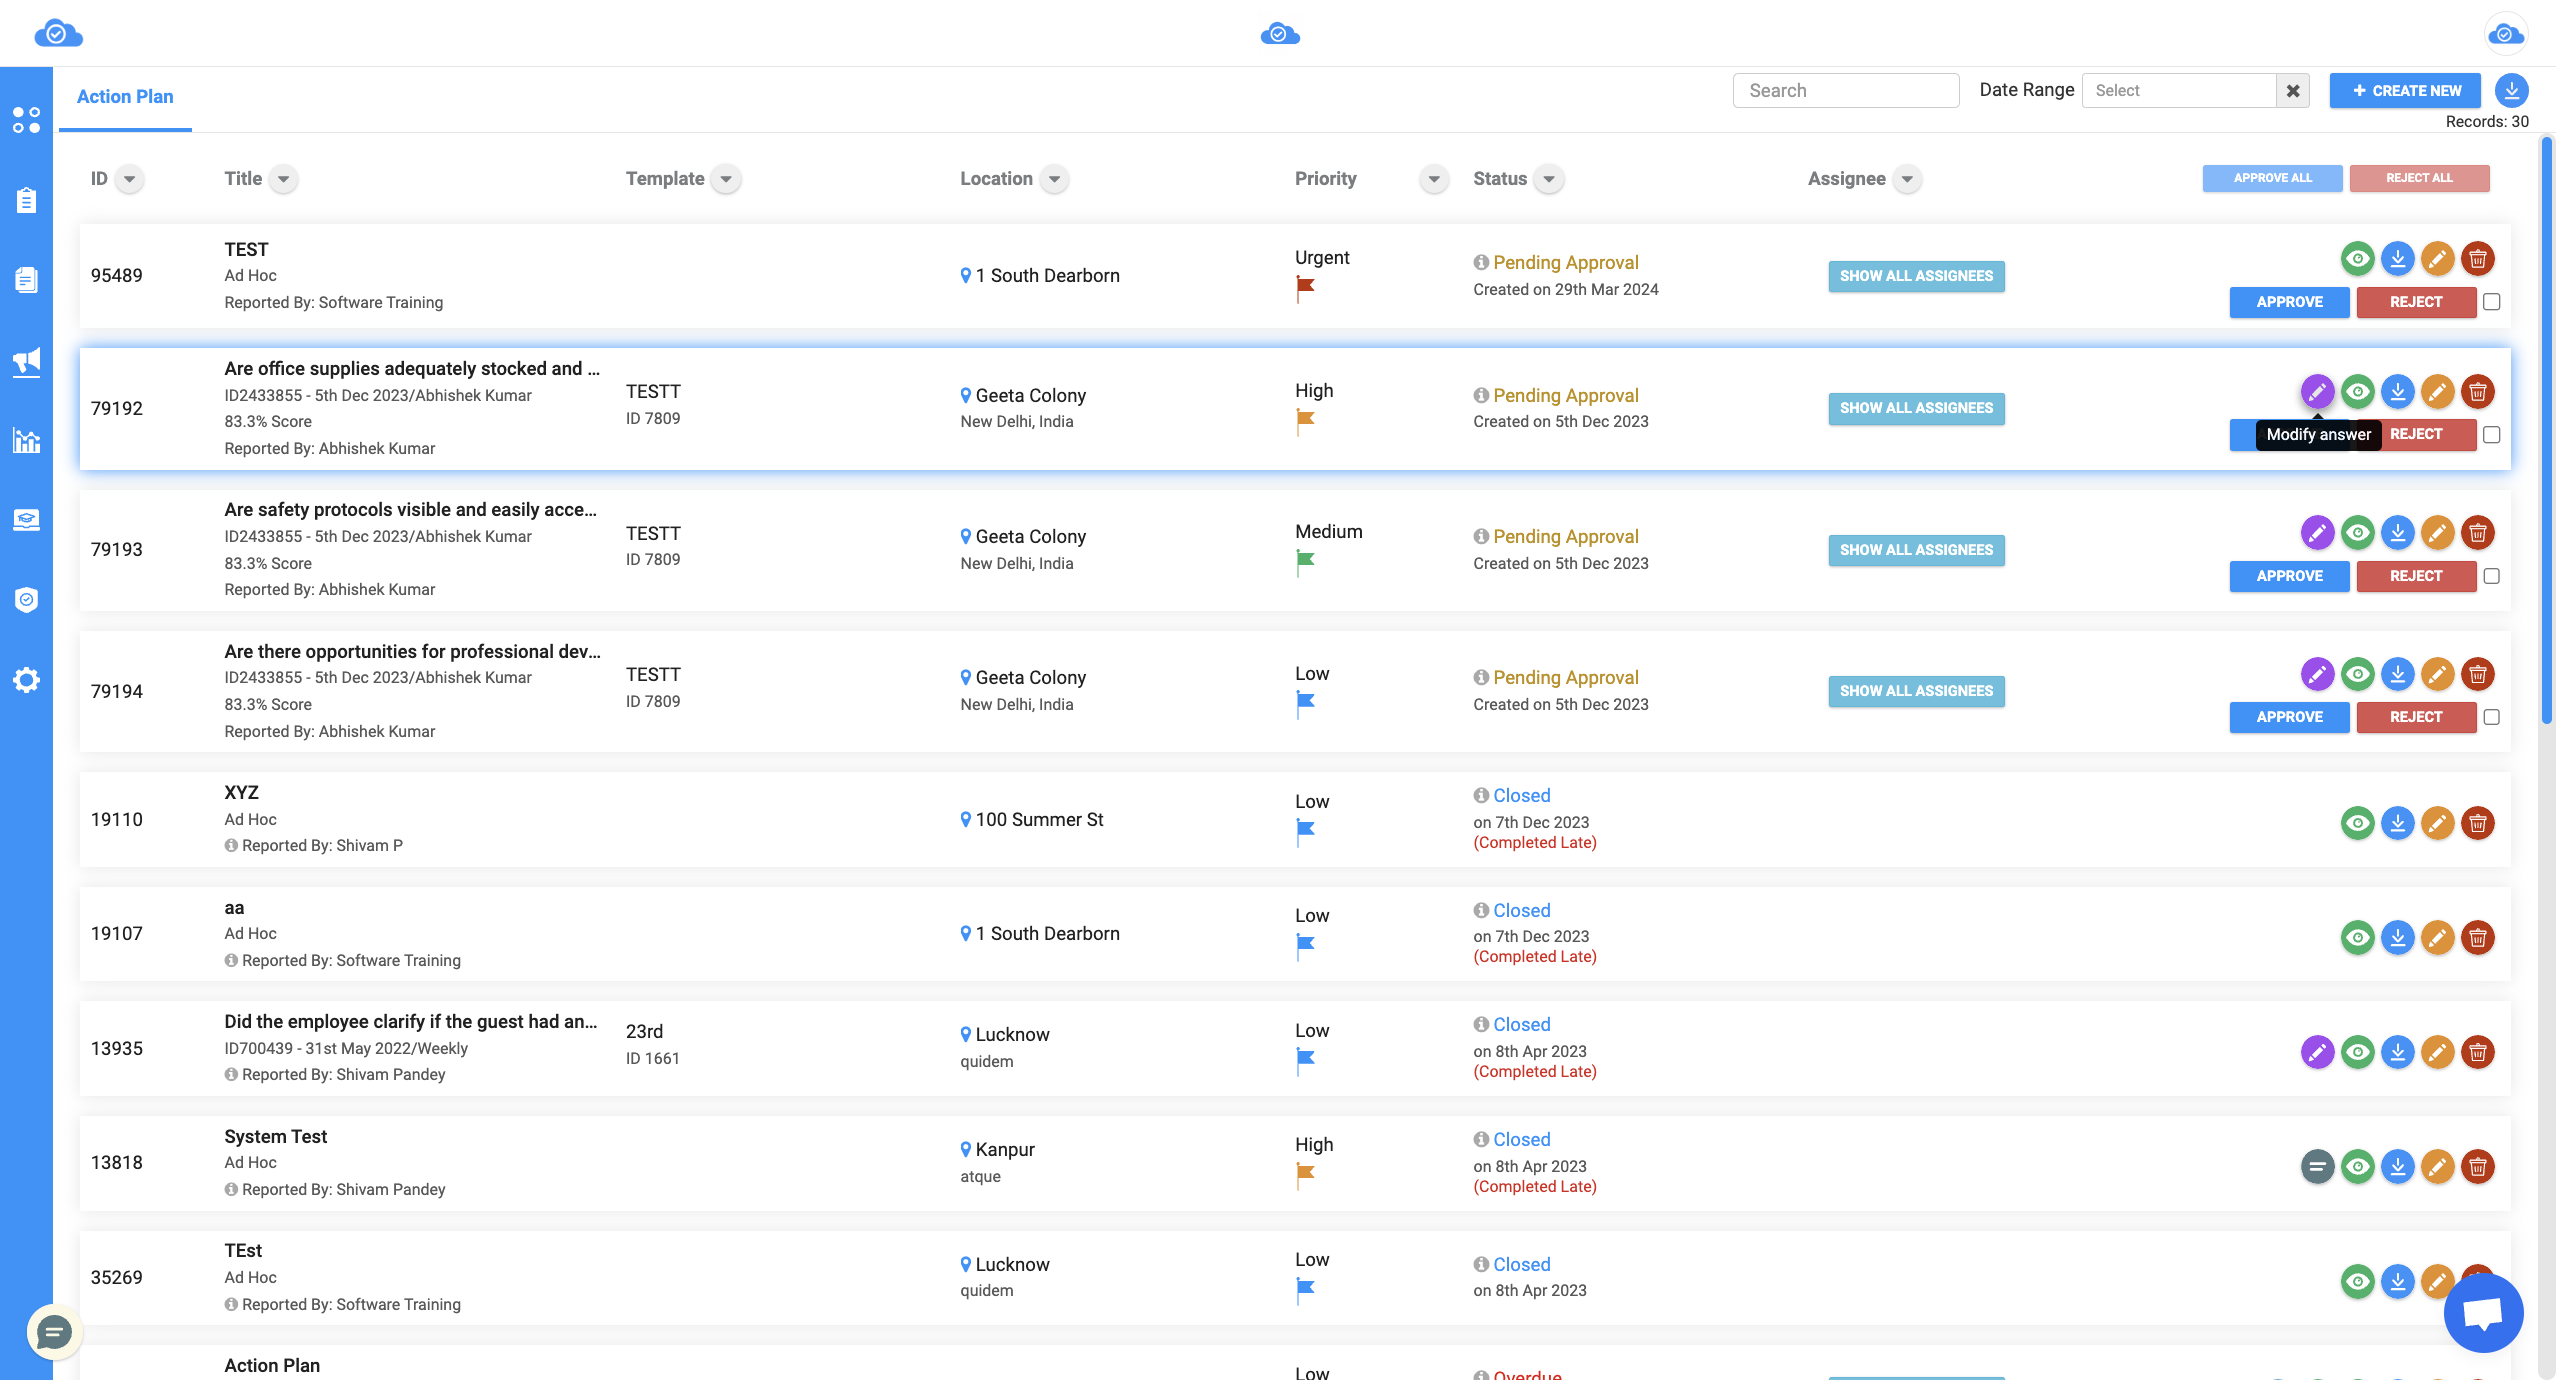The height and width of the screenshot is (1380, 2556).
Task: Click the cloud logo at top left
Action: point(58,34)
